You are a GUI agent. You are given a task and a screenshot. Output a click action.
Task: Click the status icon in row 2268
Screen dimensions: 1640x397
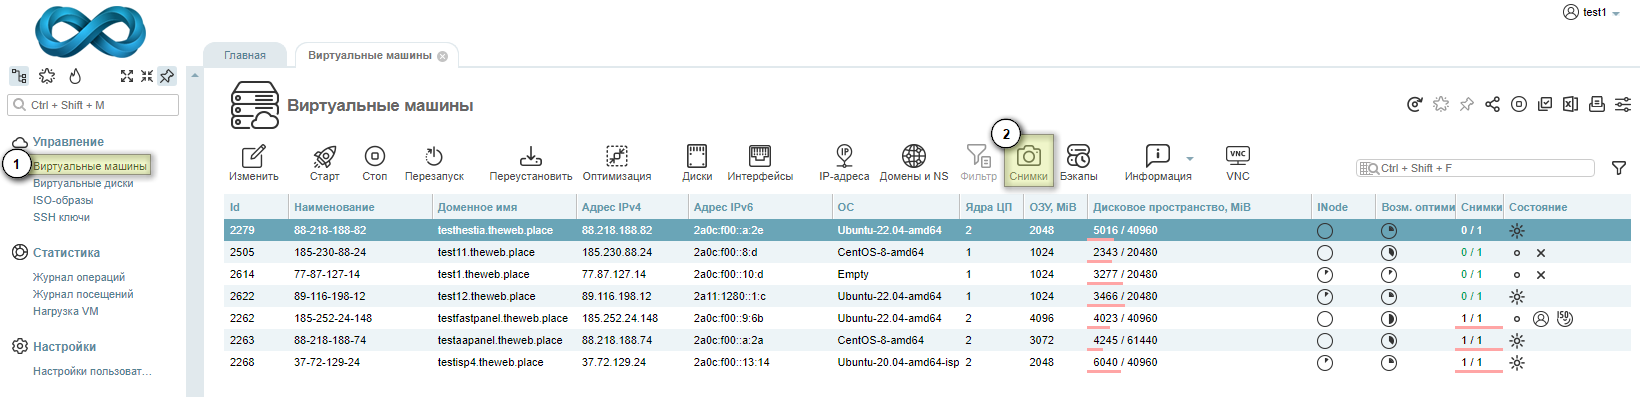click(x=1517, y=362)
